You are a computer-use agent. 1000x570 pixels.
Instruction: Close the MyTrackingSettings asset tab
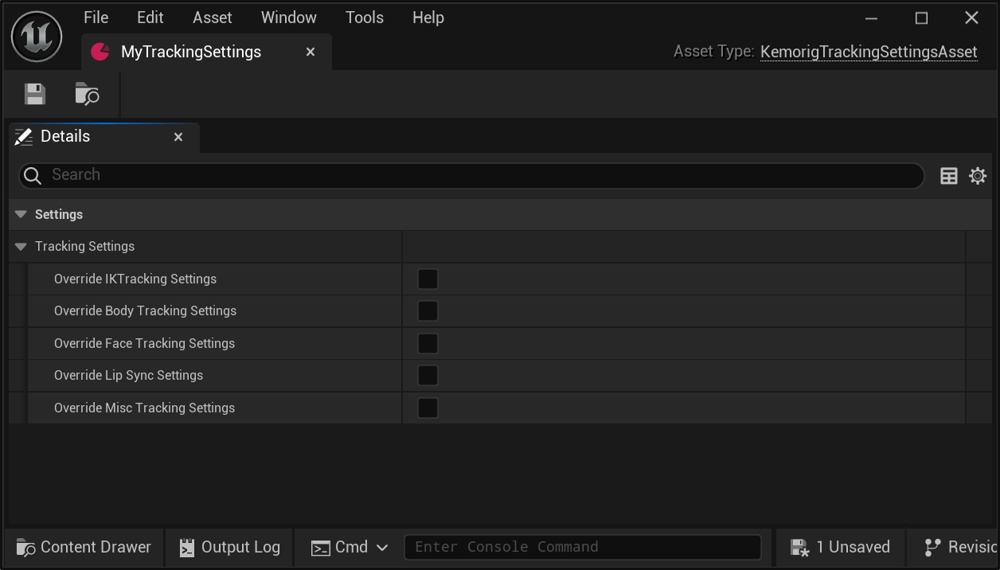pos(311,52)
